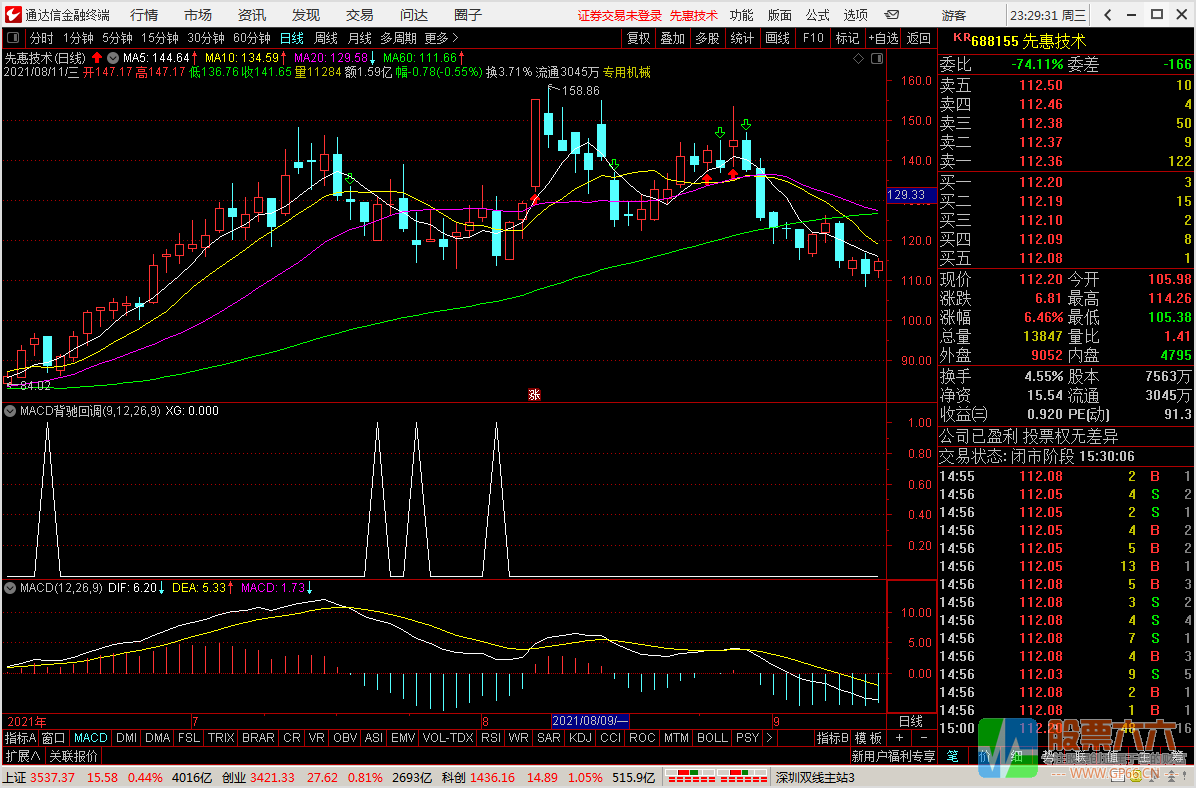Select the TRIX indicator tab

221,738
